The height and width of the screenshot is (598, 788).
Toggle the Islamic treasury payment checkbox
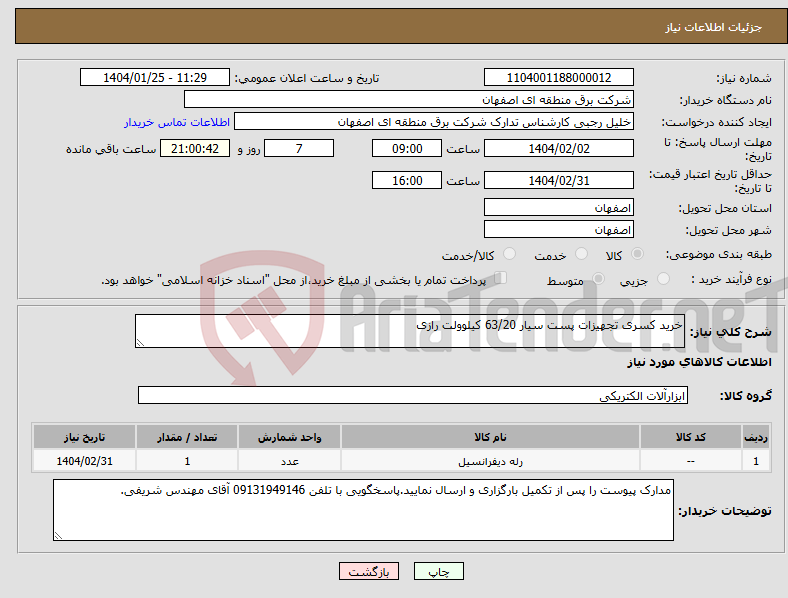501,278
